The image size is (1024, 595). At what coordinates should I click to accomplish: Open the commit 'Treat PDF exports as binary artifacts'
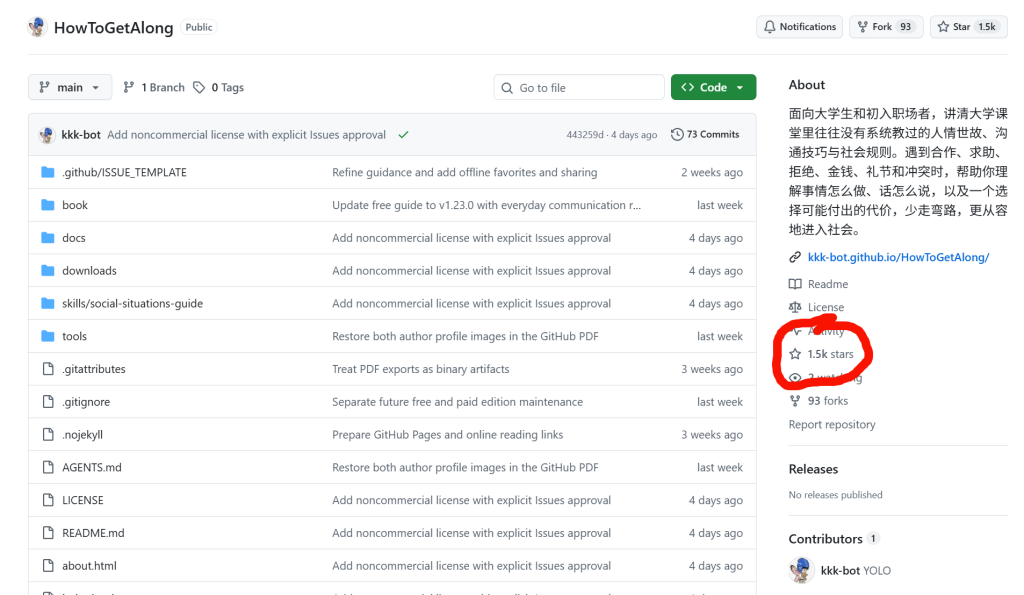tap(421, 369)
